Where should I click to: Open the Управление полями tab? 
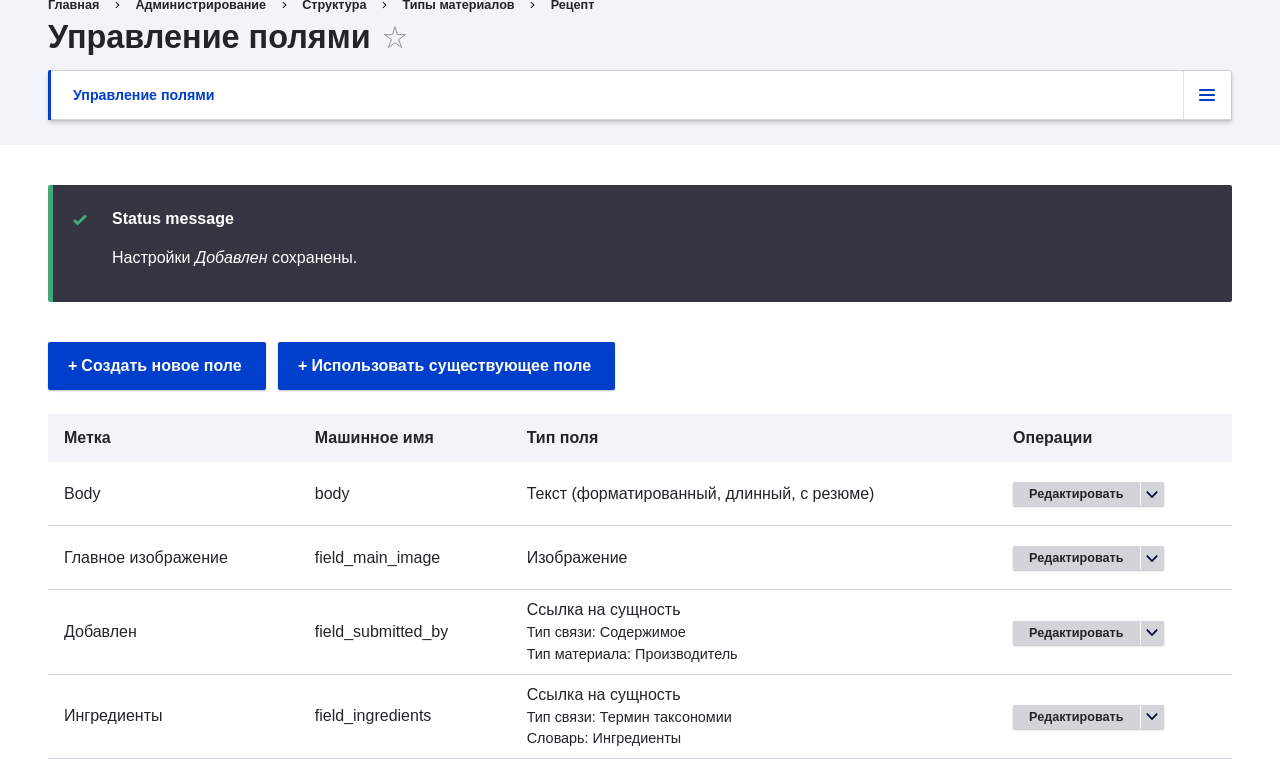[x=143, y=95]
